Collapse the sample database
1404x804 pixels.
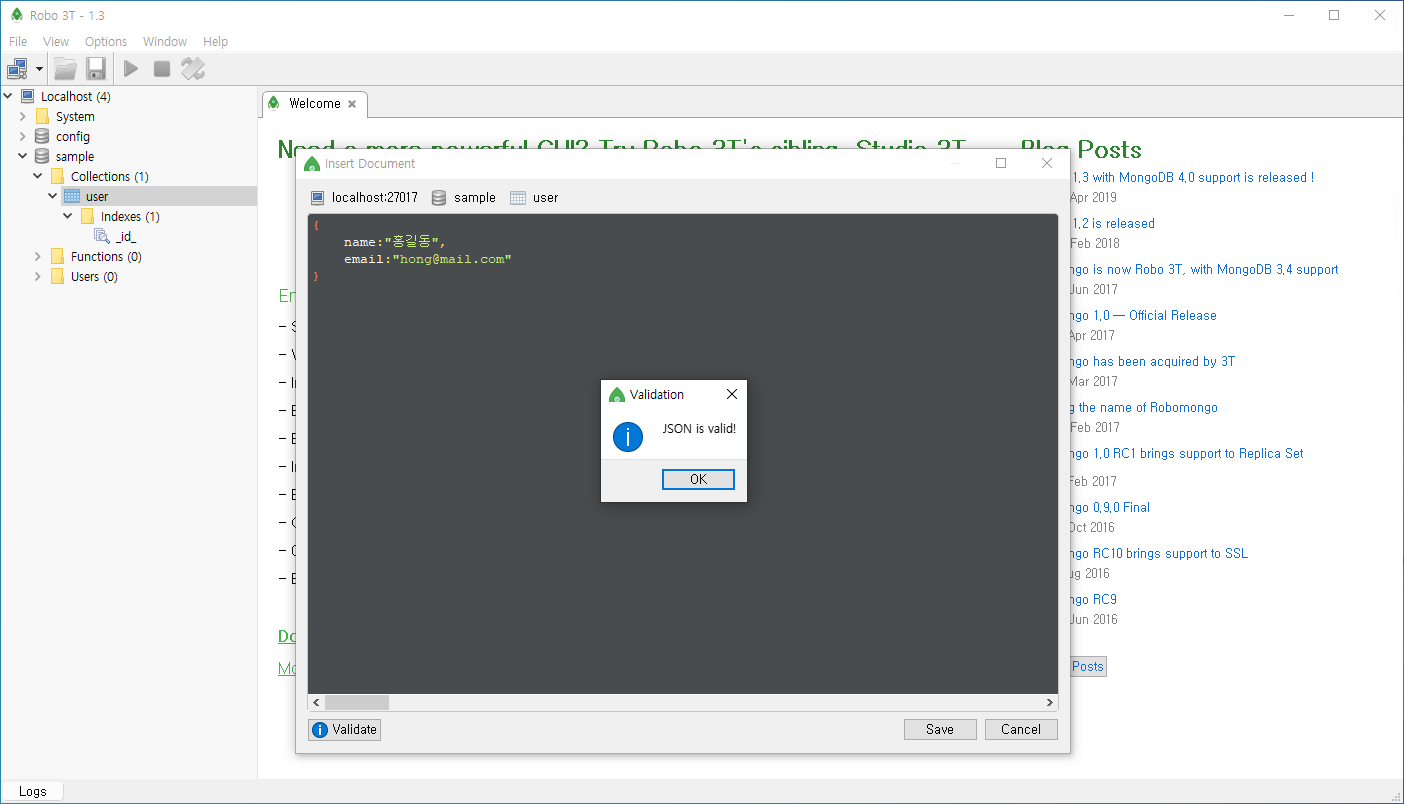[x=23, y=156]
